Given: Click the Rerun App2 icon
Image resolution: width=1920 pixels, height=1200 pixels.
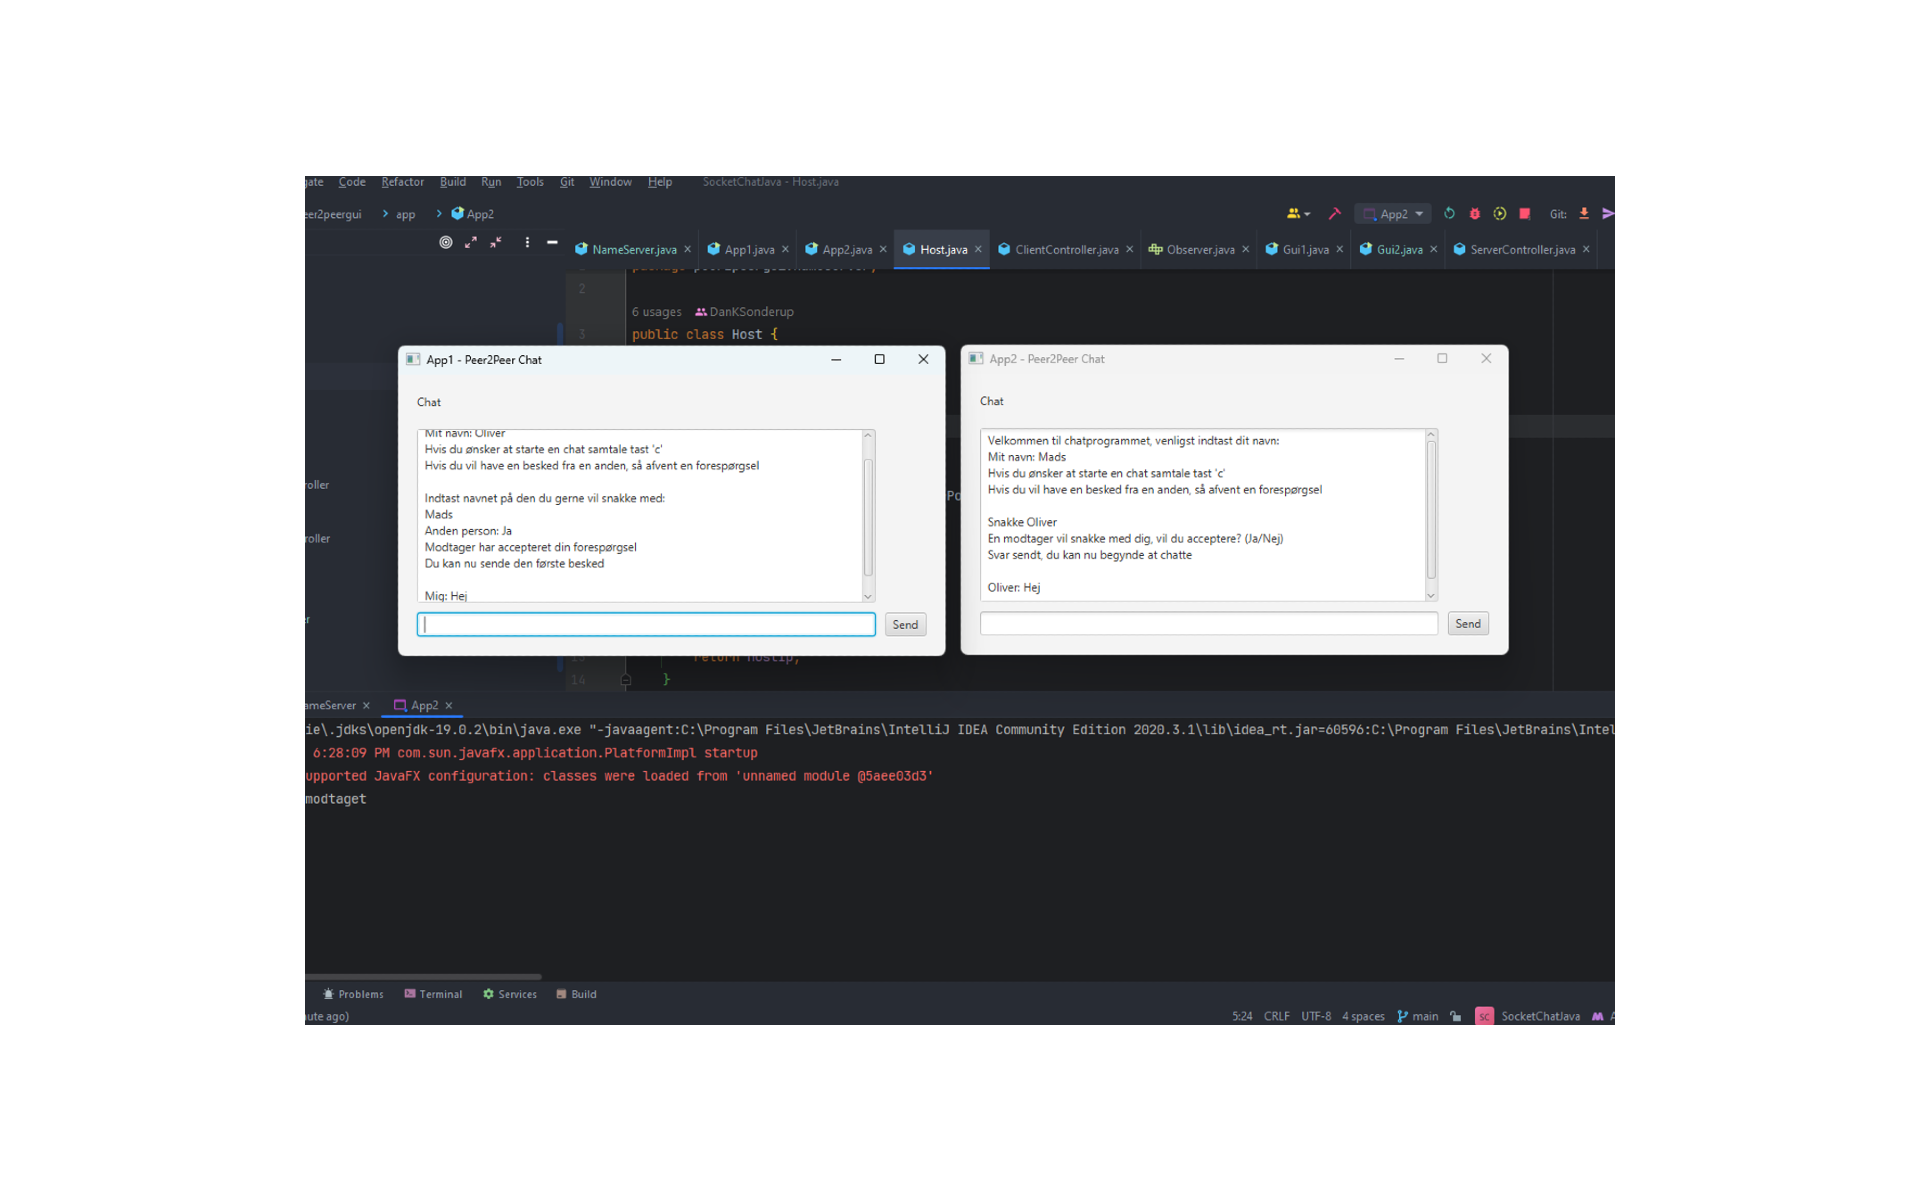Looking at the screenshot, I should point(1449,214).
